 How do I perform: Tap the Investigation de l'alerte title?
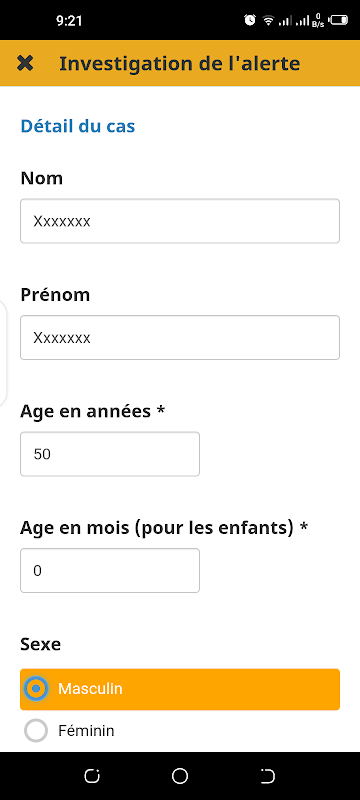pyautogui.click(x=179, y=64)
